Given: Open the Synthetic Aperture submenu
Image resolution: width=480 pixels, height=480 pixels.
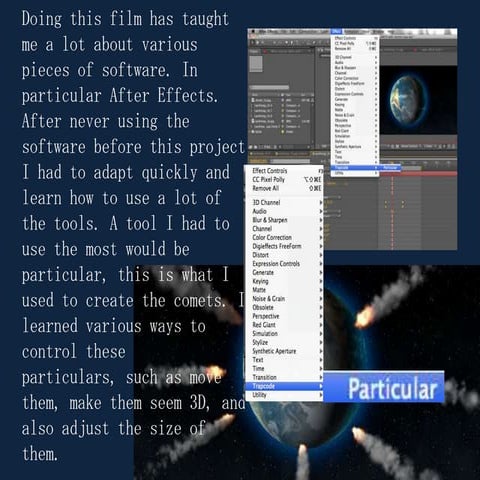Looking at the screenshot, I should pos(284,351).
